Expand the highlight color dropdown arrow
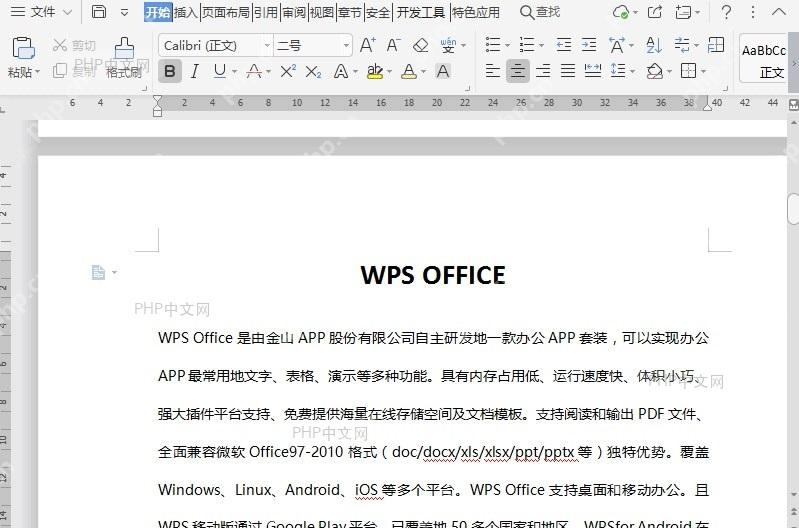Viewport: 799px width, 528px height. click(389, 72)
